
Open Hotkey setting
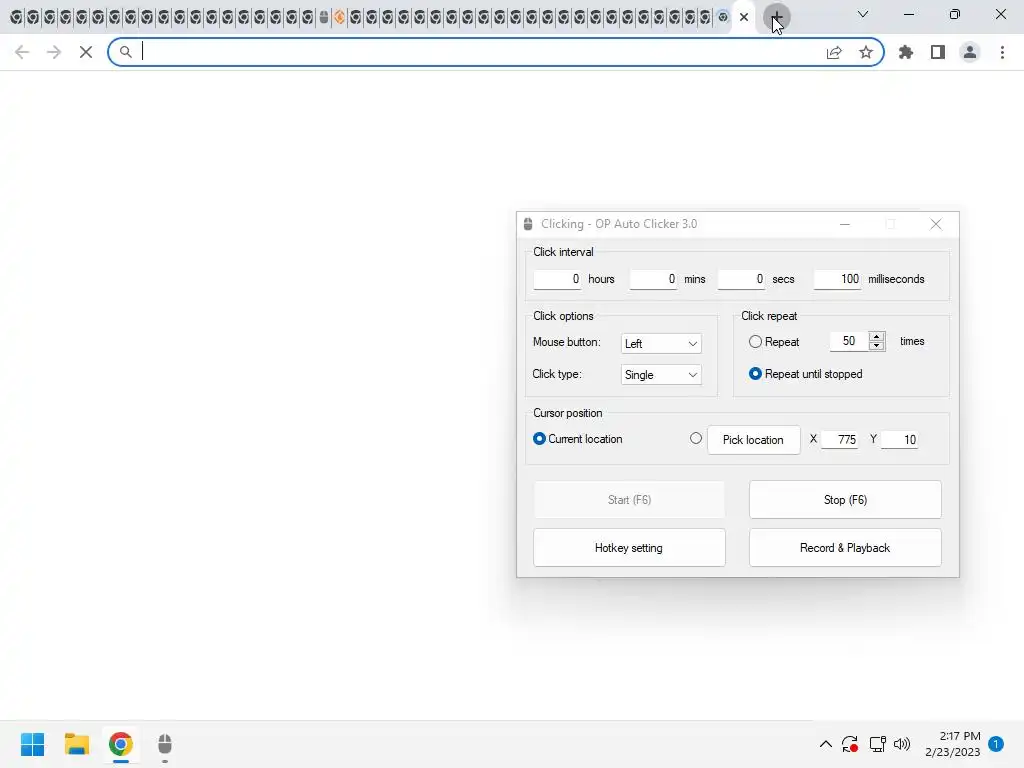pos(629,548)
